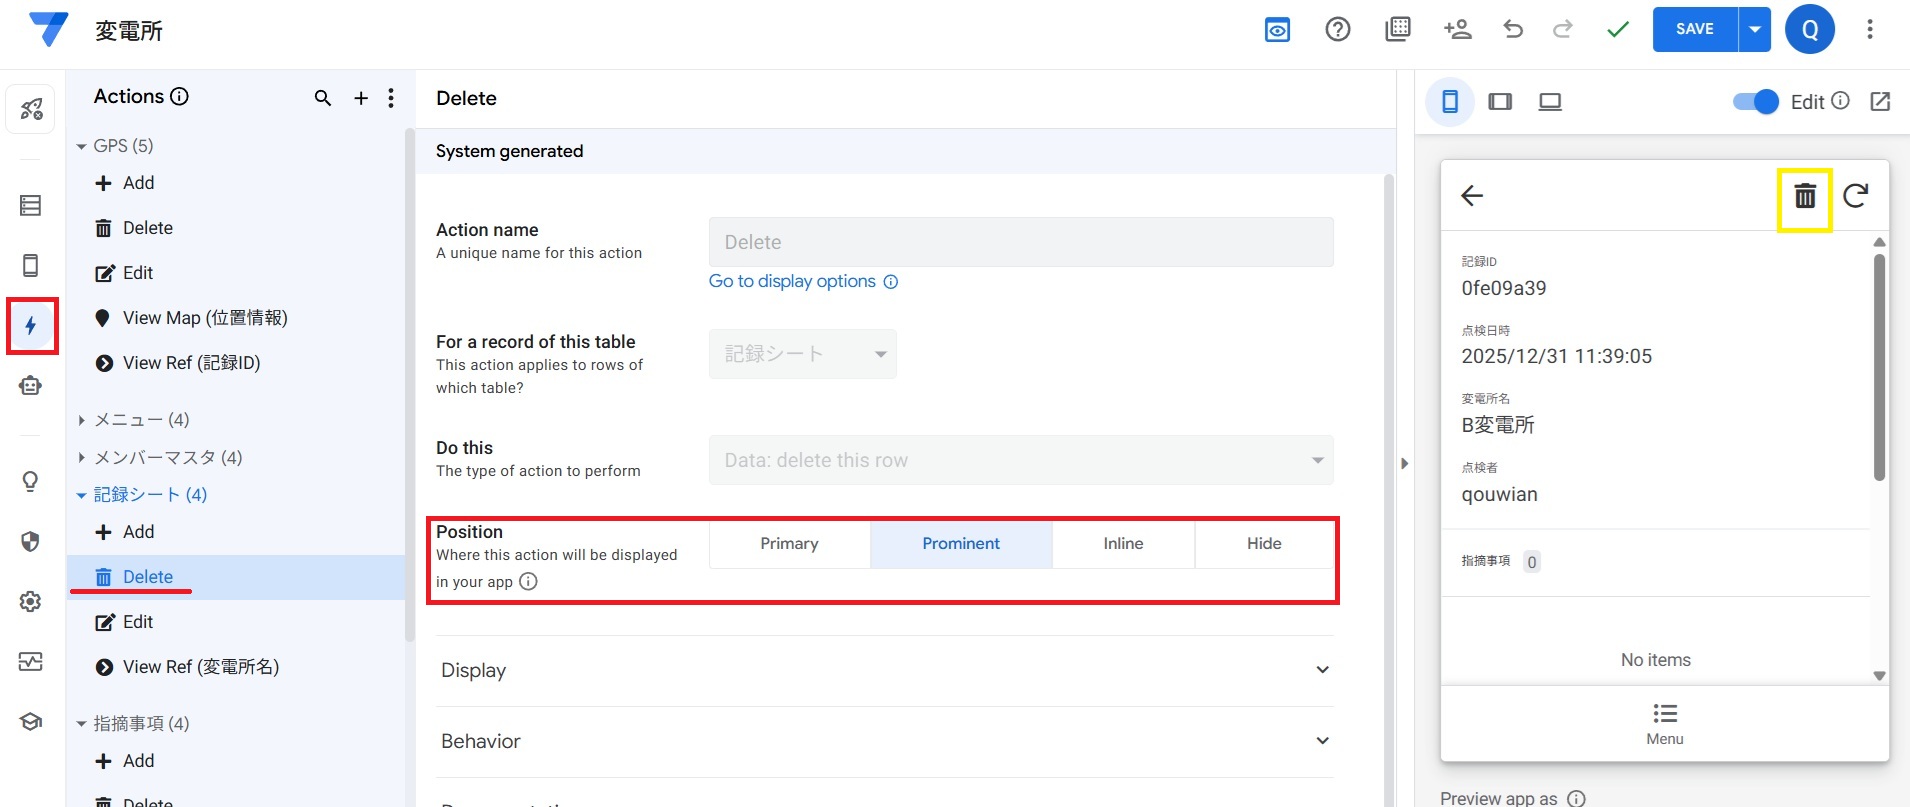Click the refresh icon in app preview
Screen dimensions: 1910x807
click(1855, 196)
